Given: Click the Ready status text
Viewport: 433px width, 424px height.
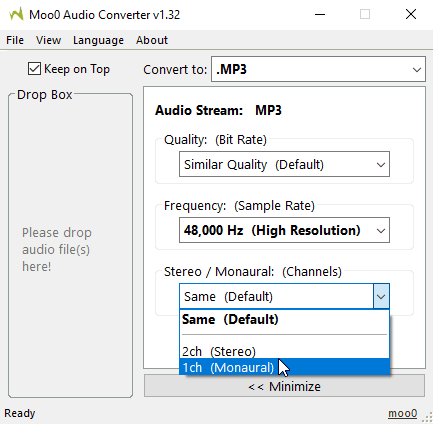Looking at the screenshot, I should (x=20, y=413).
